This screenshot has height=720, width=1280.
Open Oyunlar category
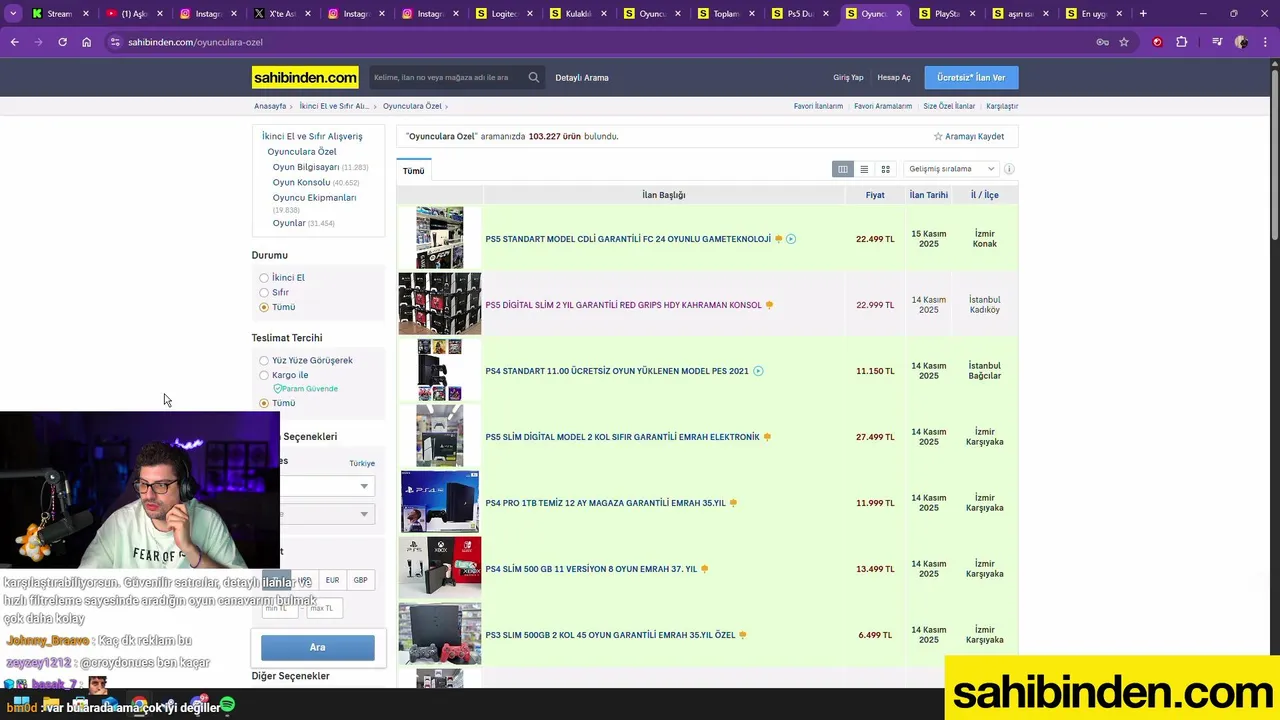(x=289, y=223)
